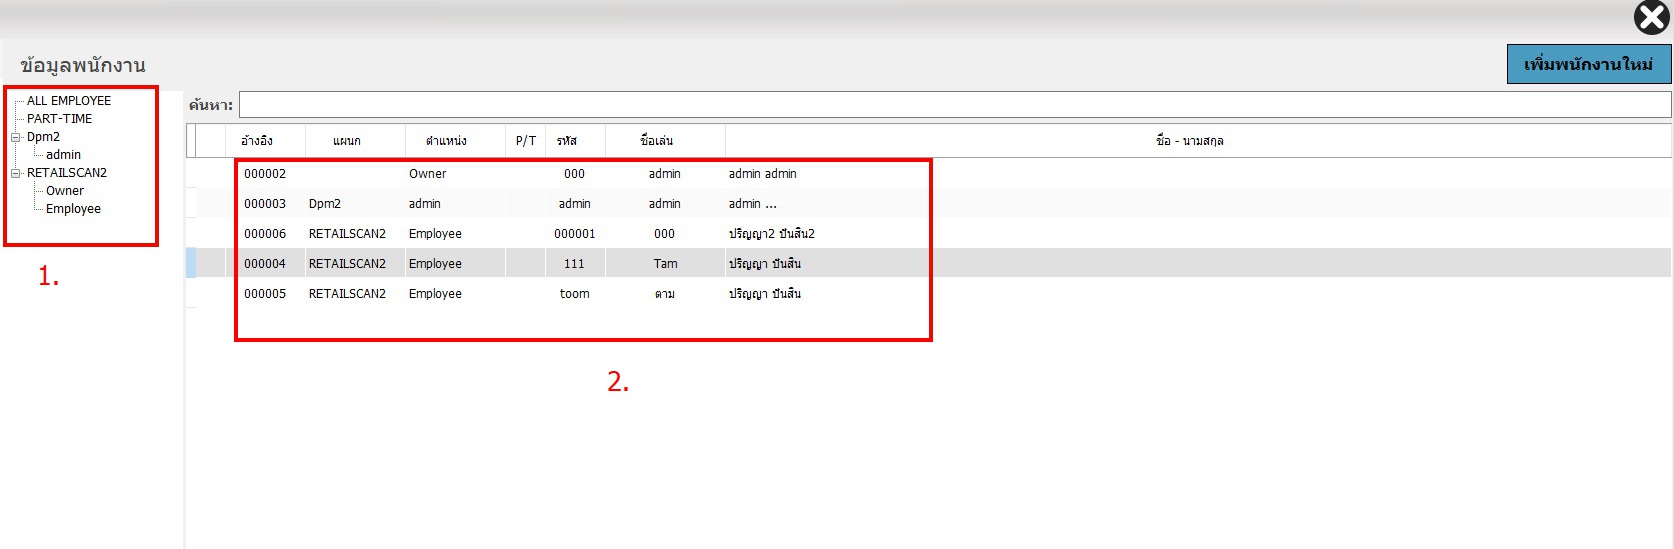Click the row selector of row 000004
1674x549 pixels.
click(191, 263)
